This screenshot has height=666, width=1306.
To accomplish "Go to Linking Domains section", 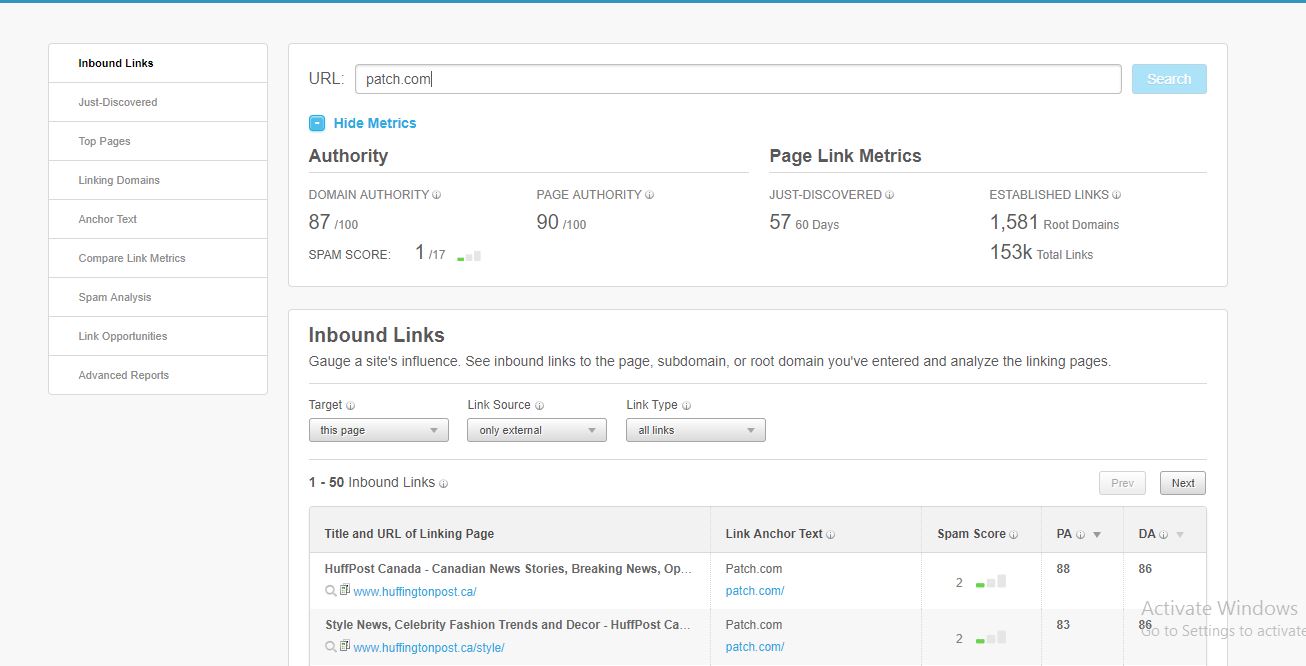I will click(x=119, y=180).
